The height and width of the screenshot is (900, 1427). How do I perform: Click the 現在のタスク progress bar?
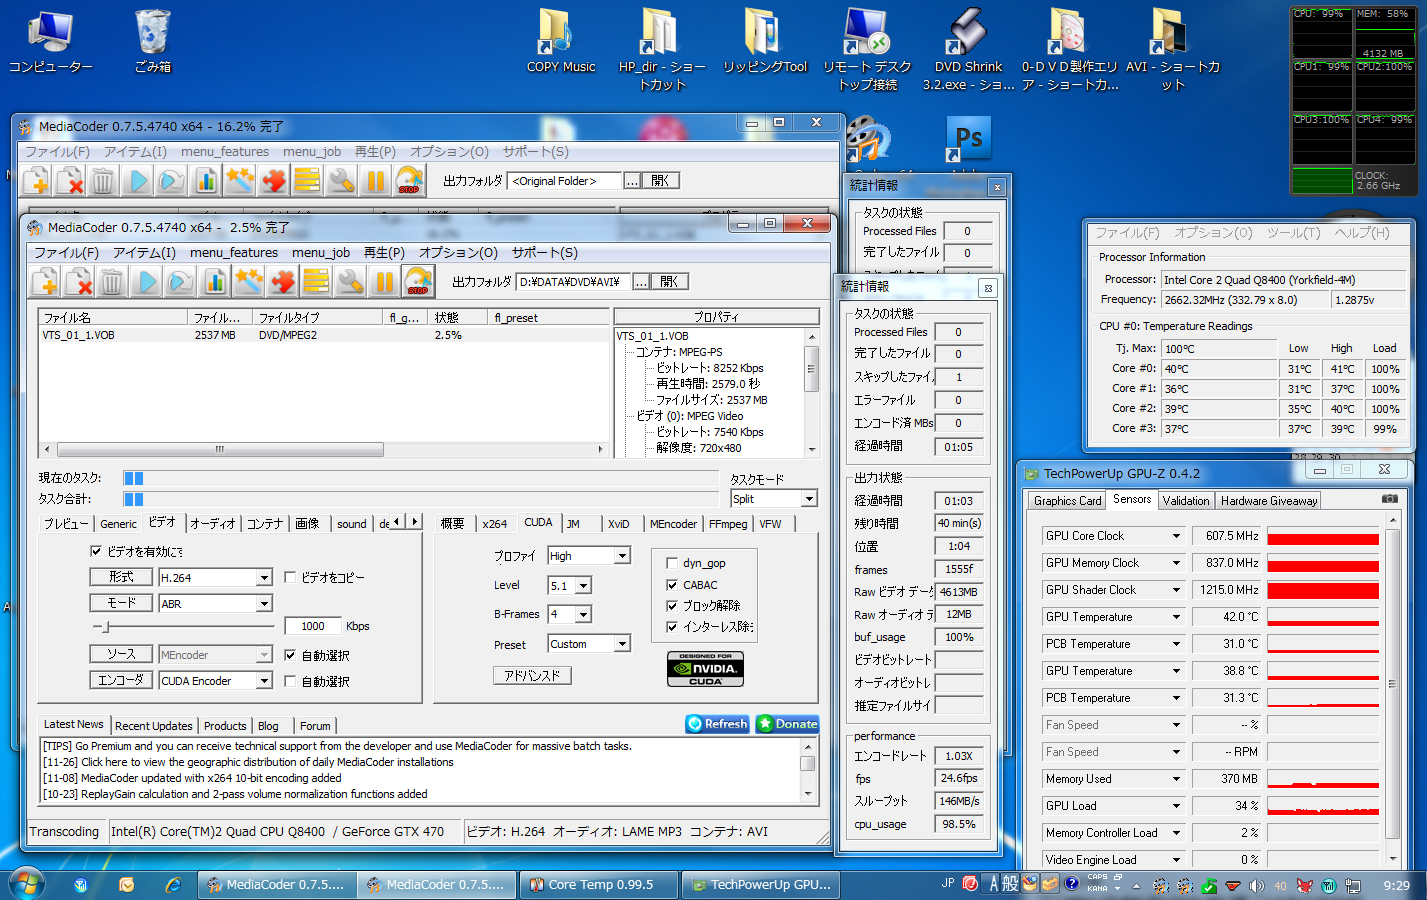(421, 478)
